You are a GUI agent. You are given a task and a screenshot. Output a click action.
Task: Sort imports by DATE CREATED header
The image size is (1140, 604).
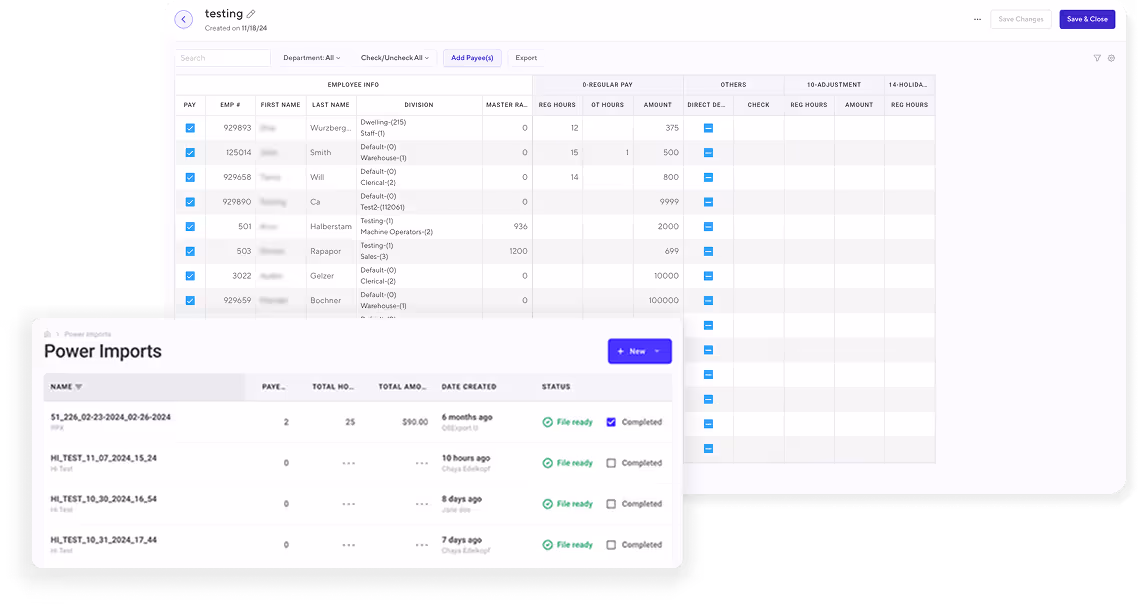pos(469,387)
